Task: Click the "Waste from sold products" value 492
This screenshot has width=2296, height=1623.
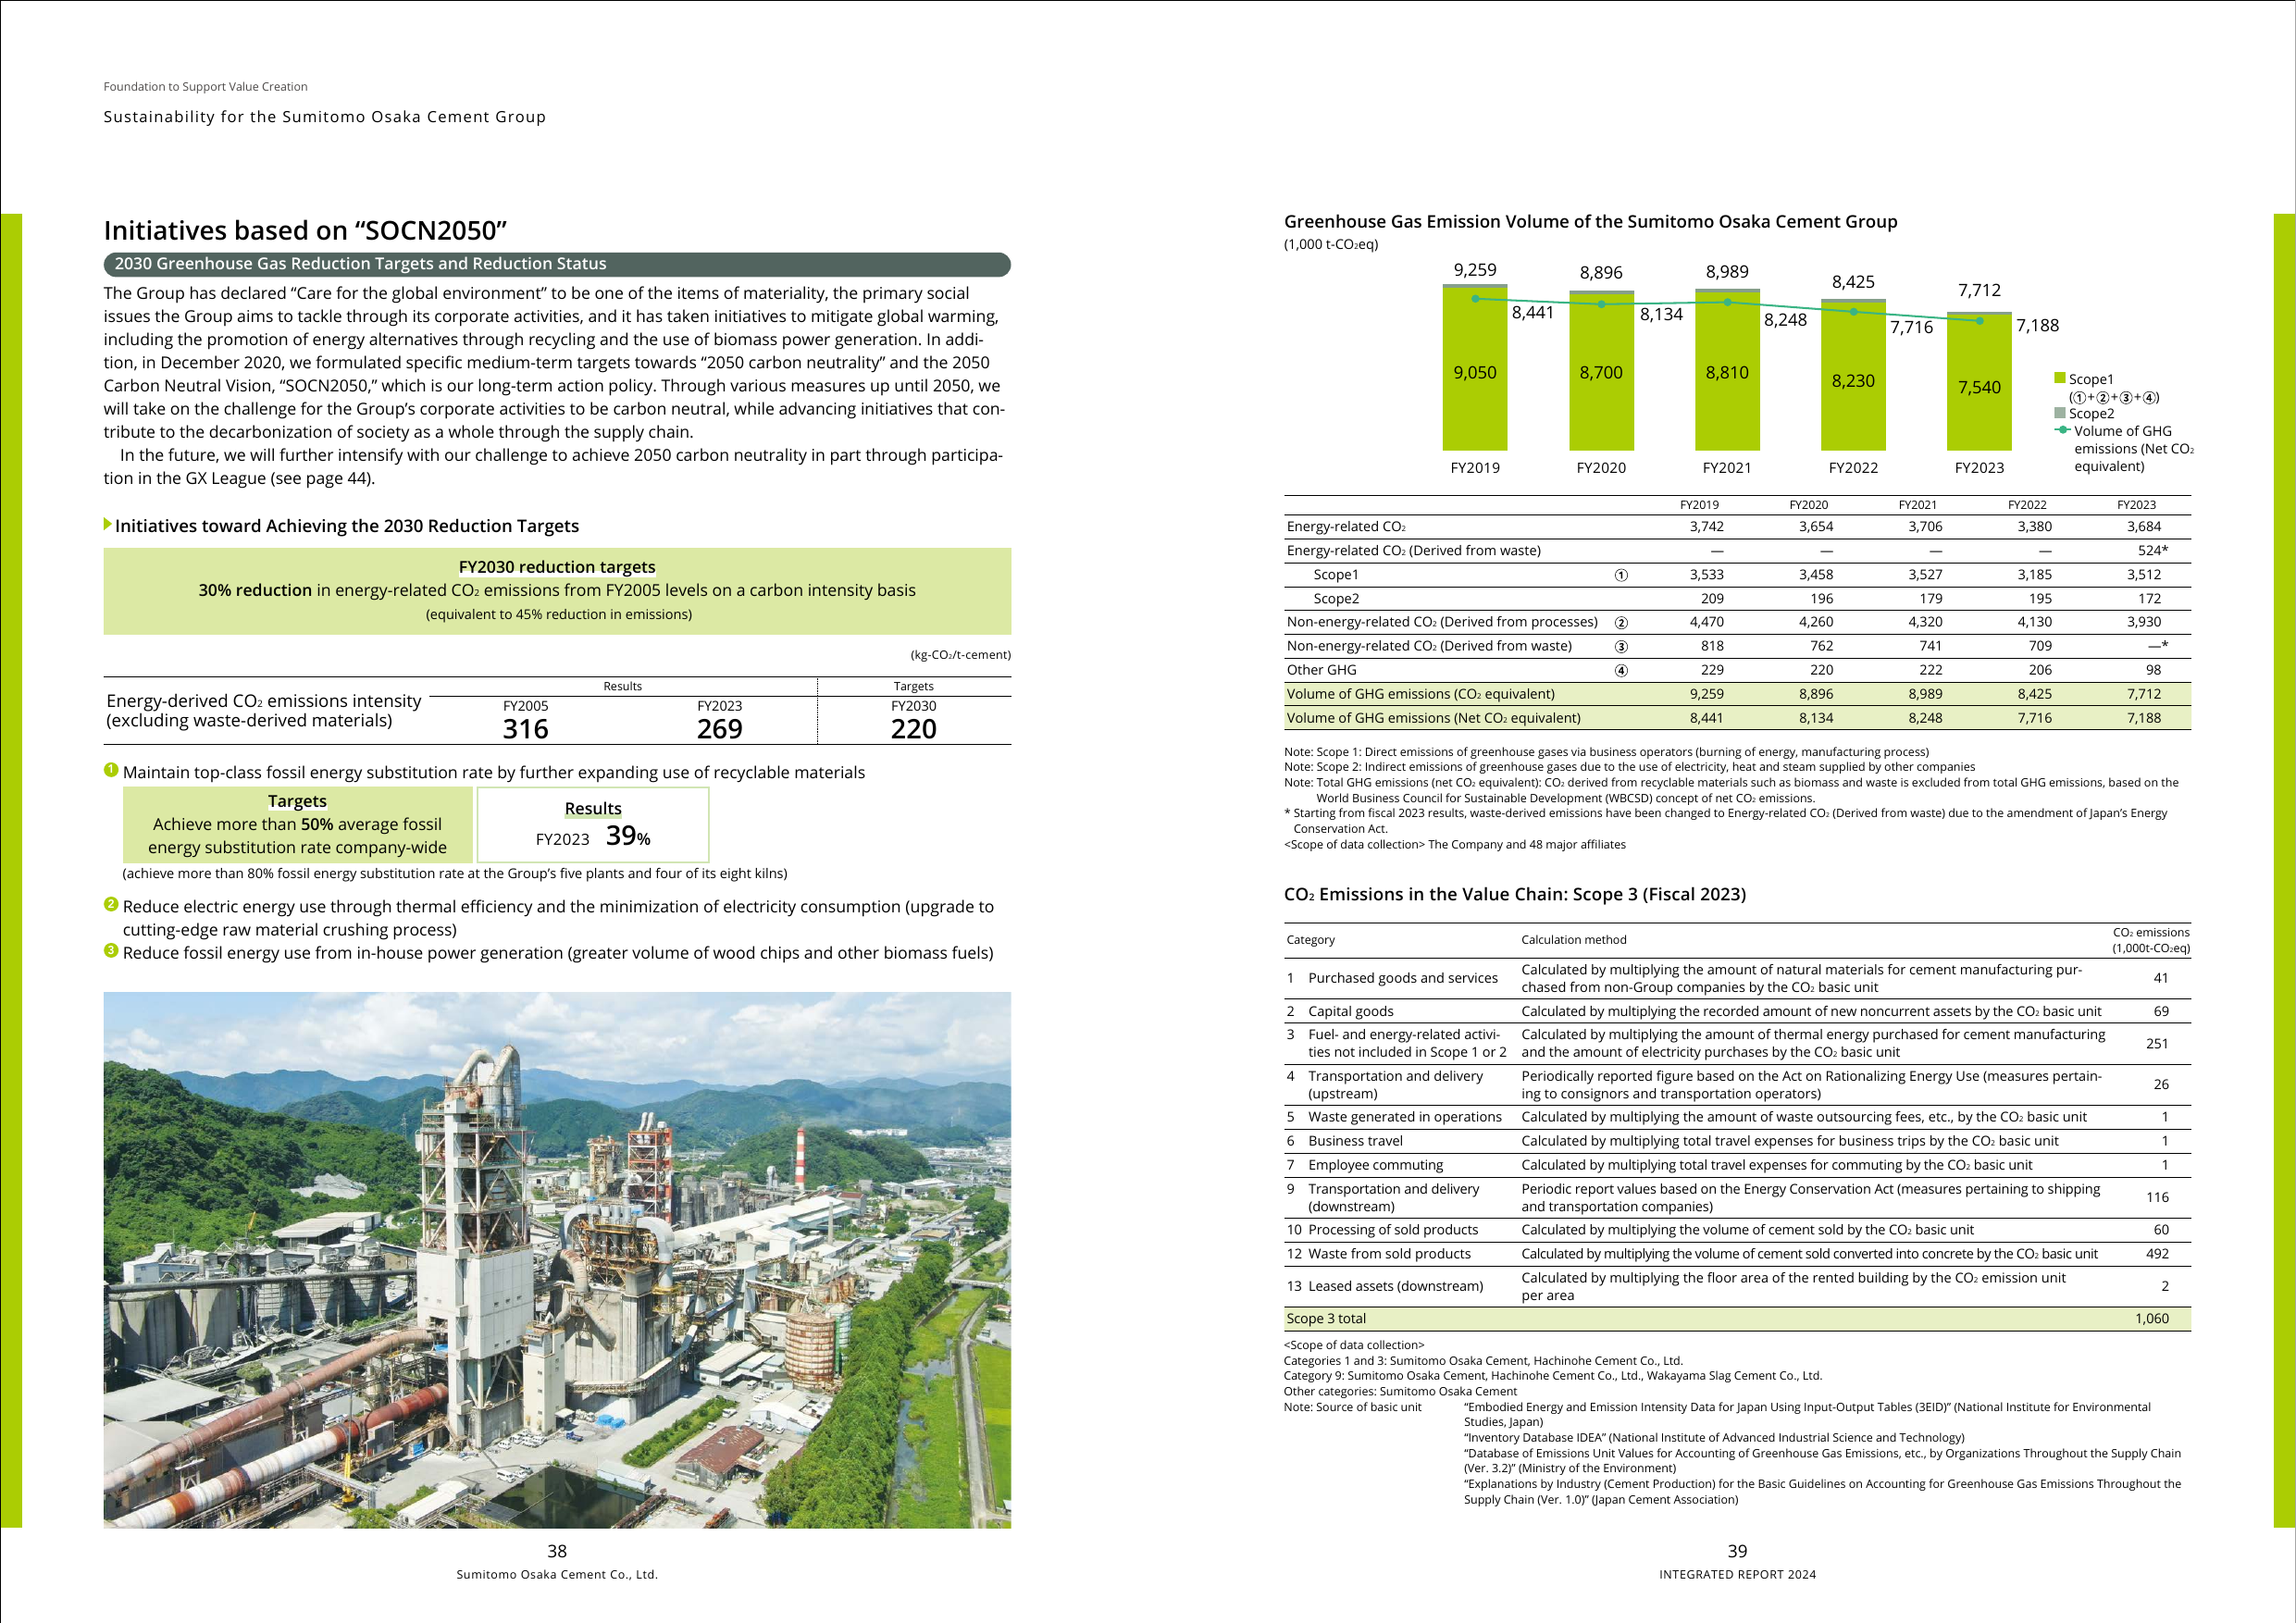Action: [x=2157, y=1254]
